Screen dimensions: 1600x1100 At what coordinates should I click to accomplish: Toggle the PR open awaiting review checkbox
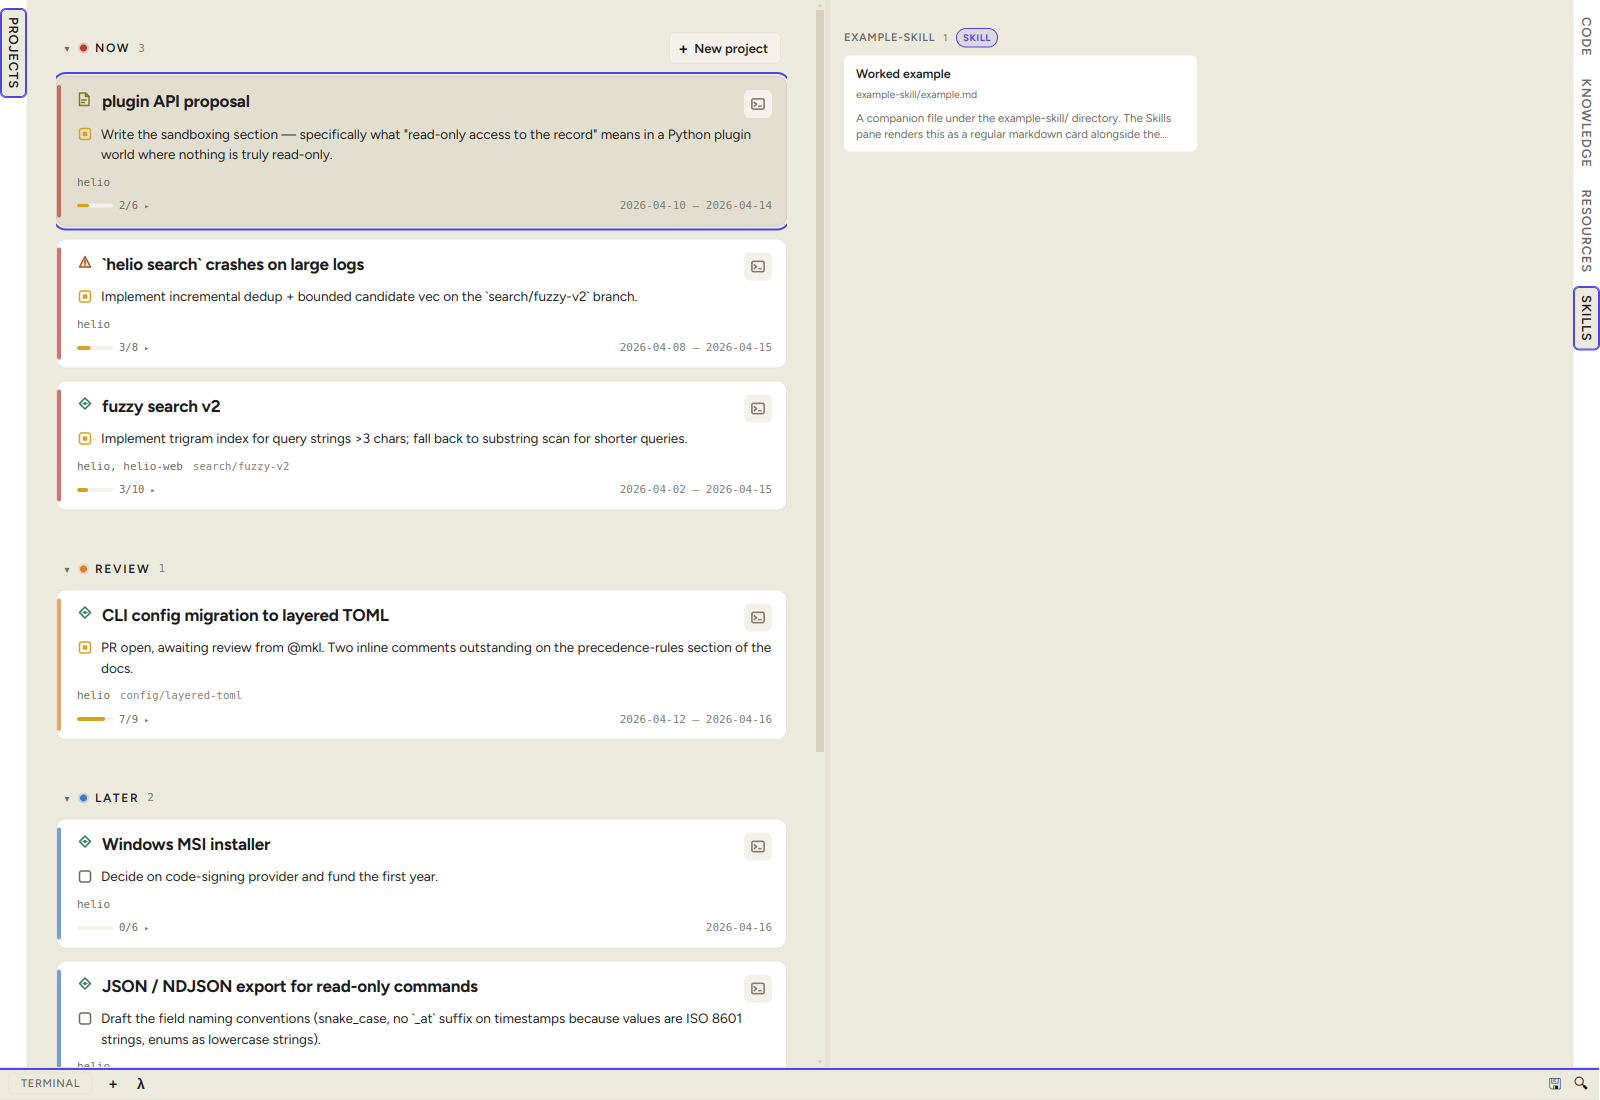coord(85,647)
